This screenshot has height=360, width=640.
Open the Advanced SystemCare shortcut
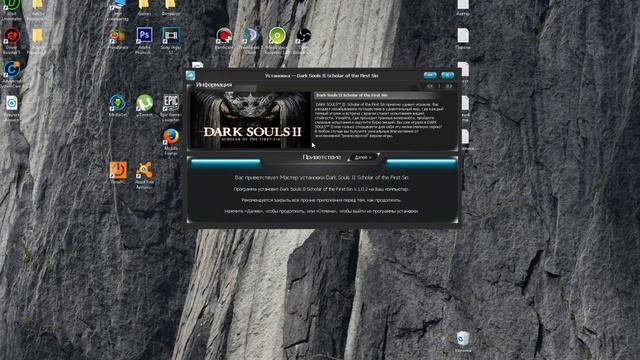11,74
